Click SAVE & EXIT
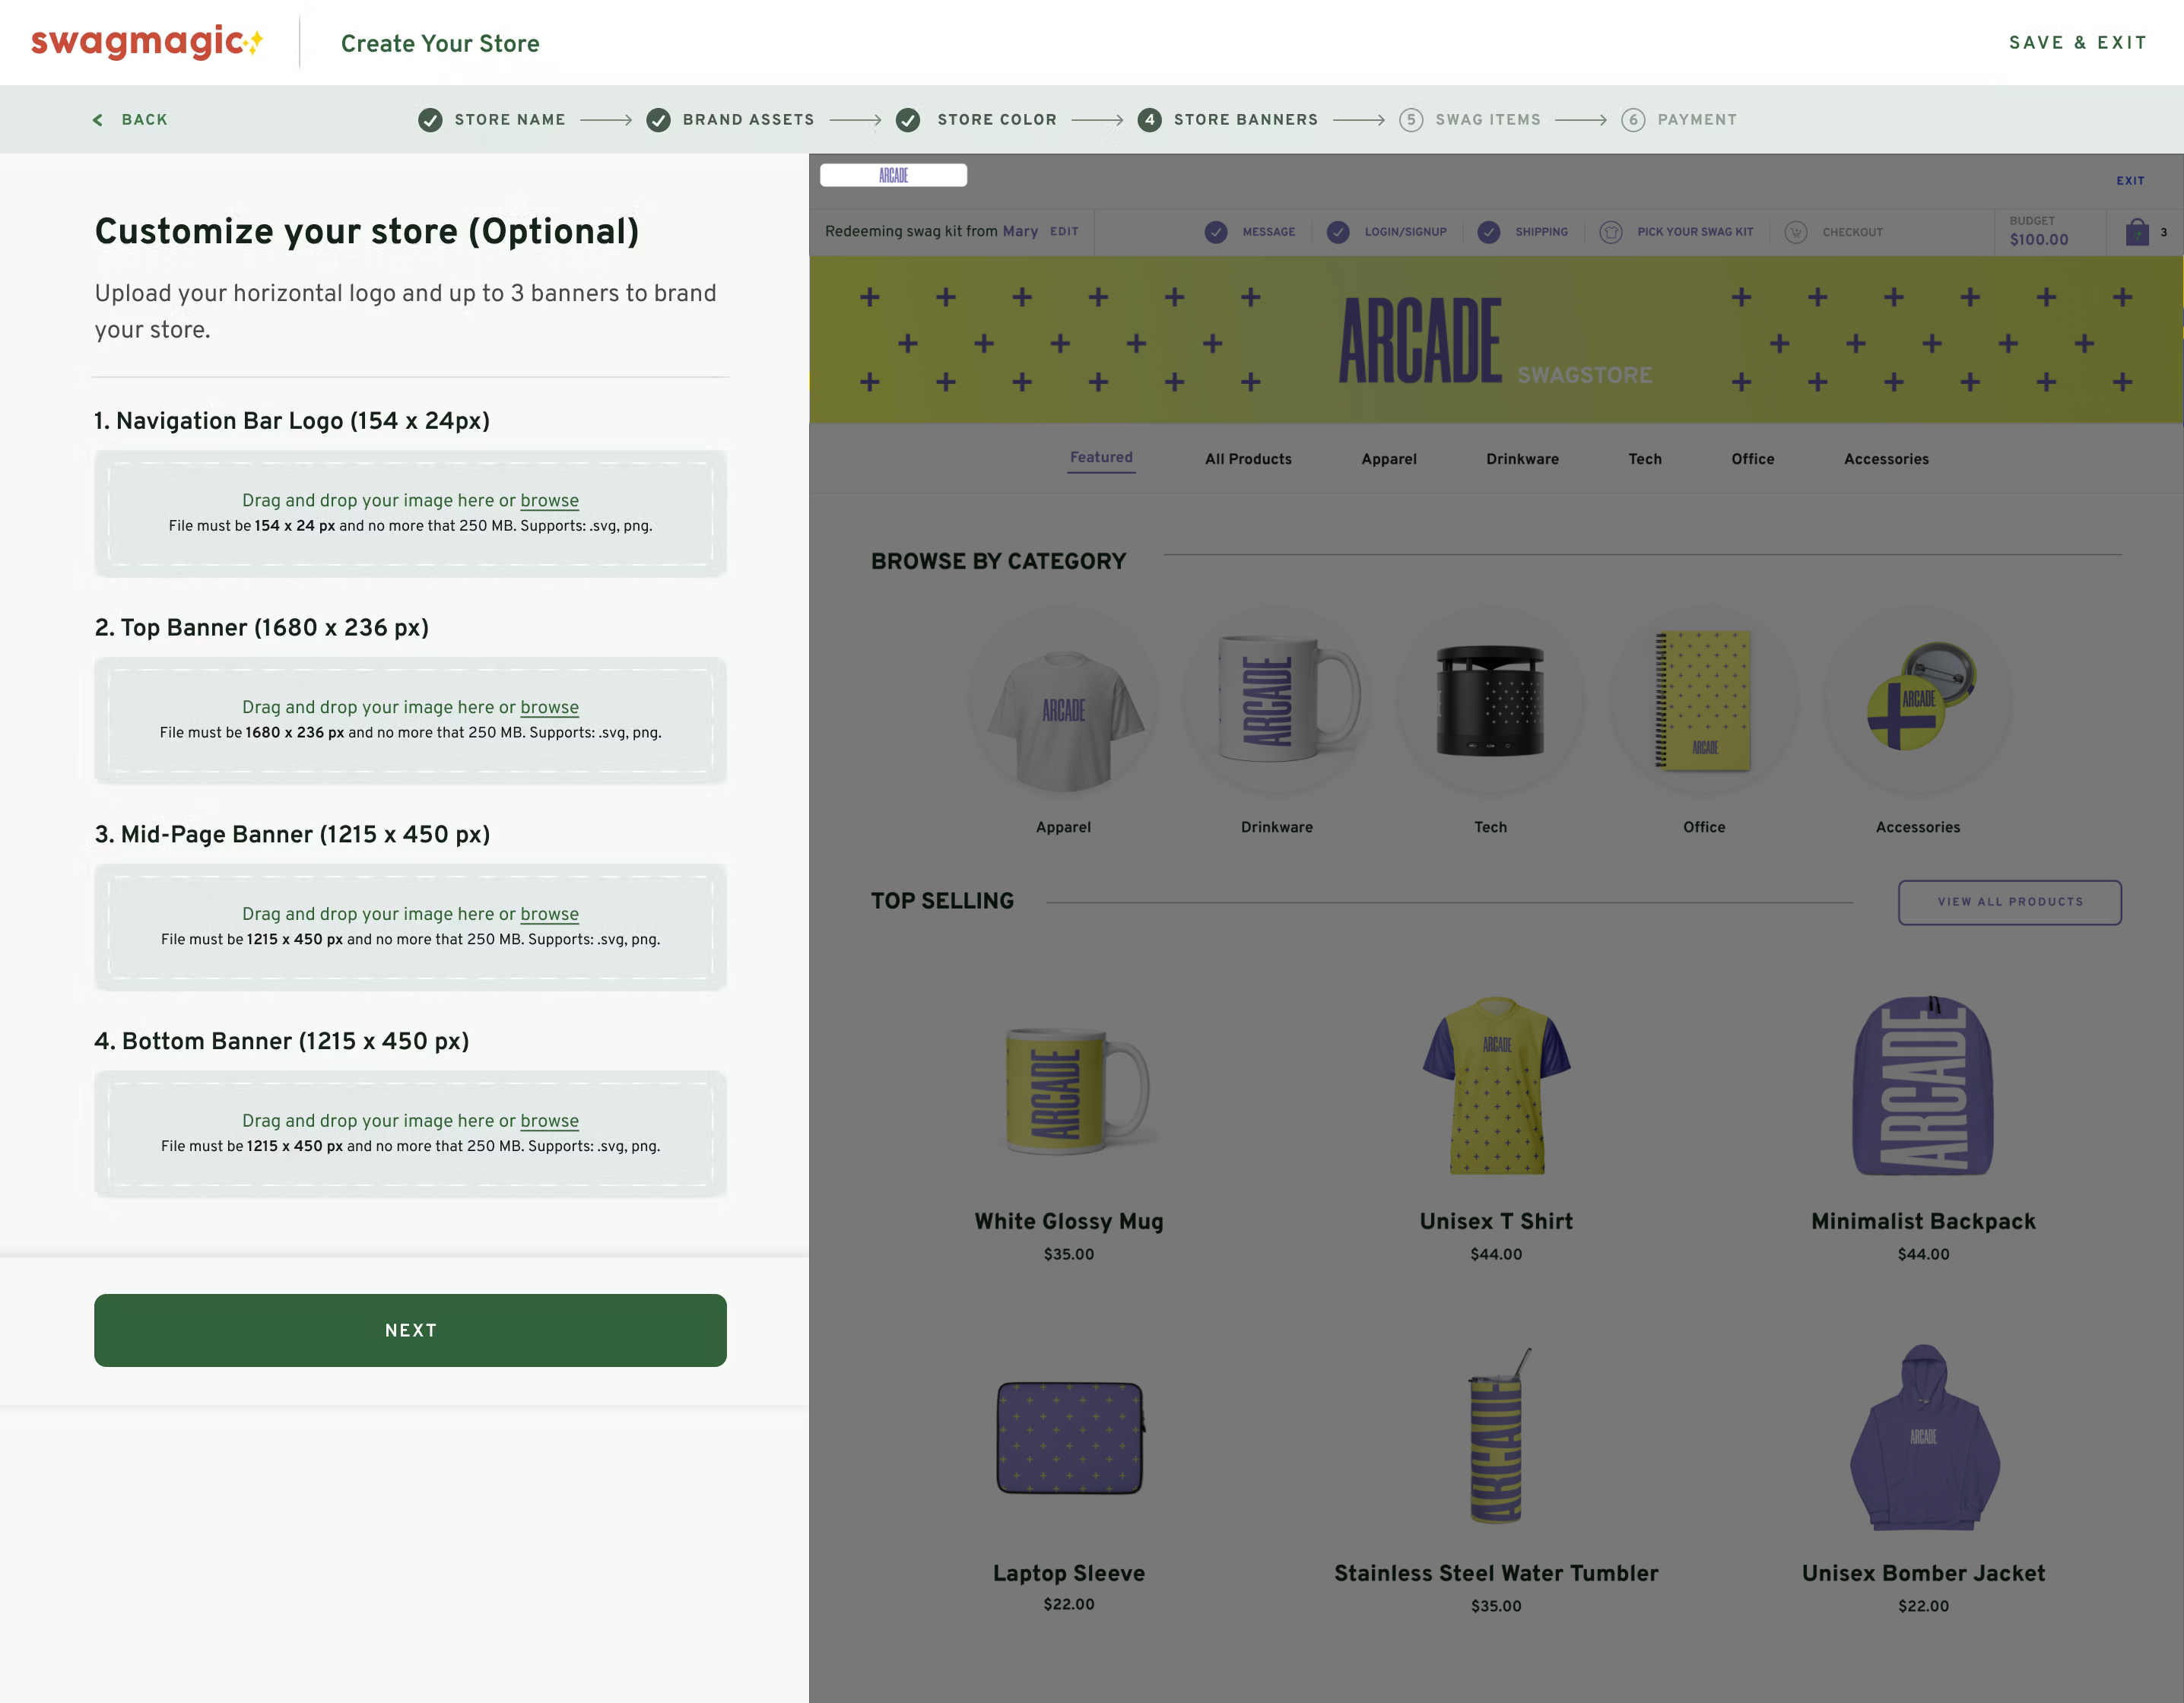Image resolution: width=2184 pixels, height=1703 pixels. coord(2078,43)
